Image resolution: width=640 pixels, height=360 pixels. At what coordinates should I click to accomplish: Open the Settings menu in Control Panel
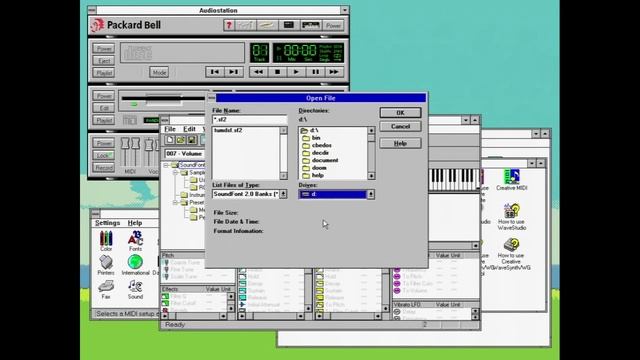[x=107, y=223]
